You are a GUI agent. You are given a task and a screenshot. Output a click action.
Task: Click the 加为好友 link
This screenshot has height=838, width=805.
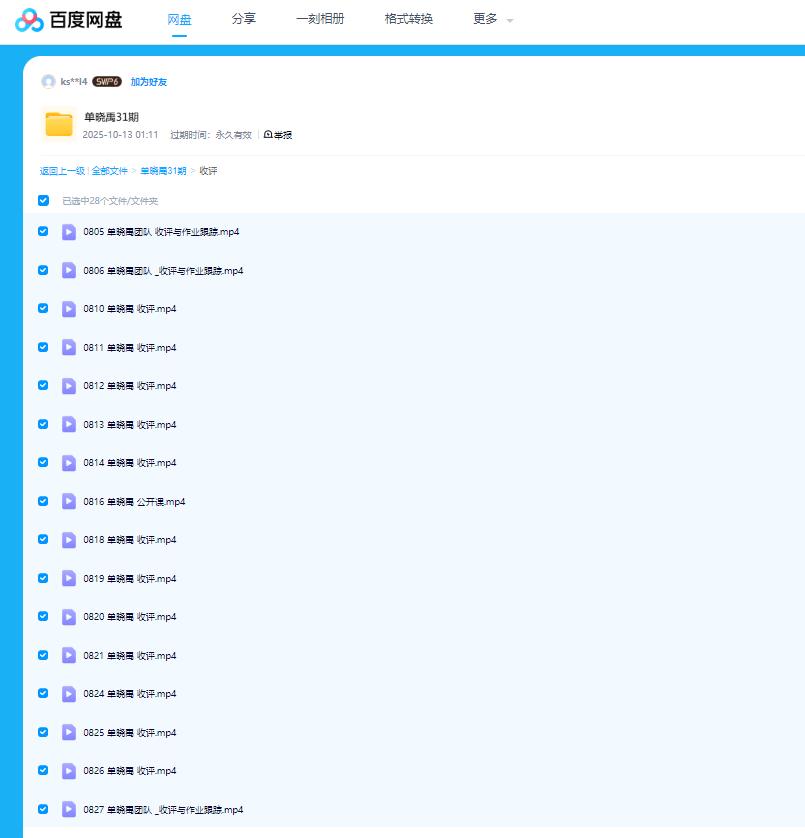pyautogui.click(x=149, y=82)
